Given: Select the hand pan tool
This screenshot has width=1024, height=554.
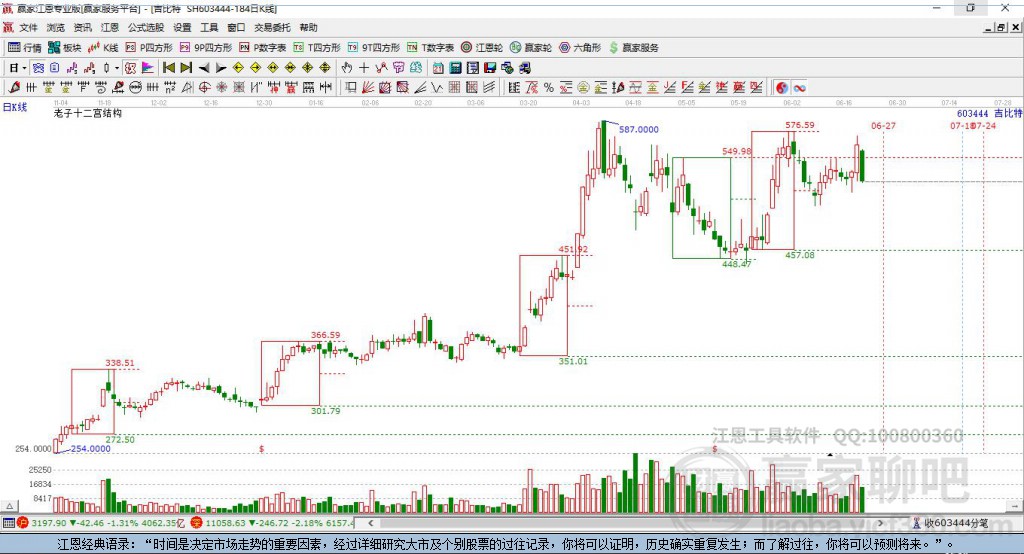Looking at the screenshot, I should [x=347, y=68].
